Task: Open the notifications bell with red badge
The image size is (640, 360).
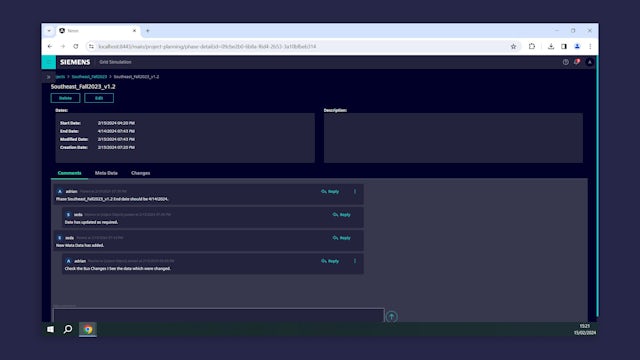Action: coord(577,62)
